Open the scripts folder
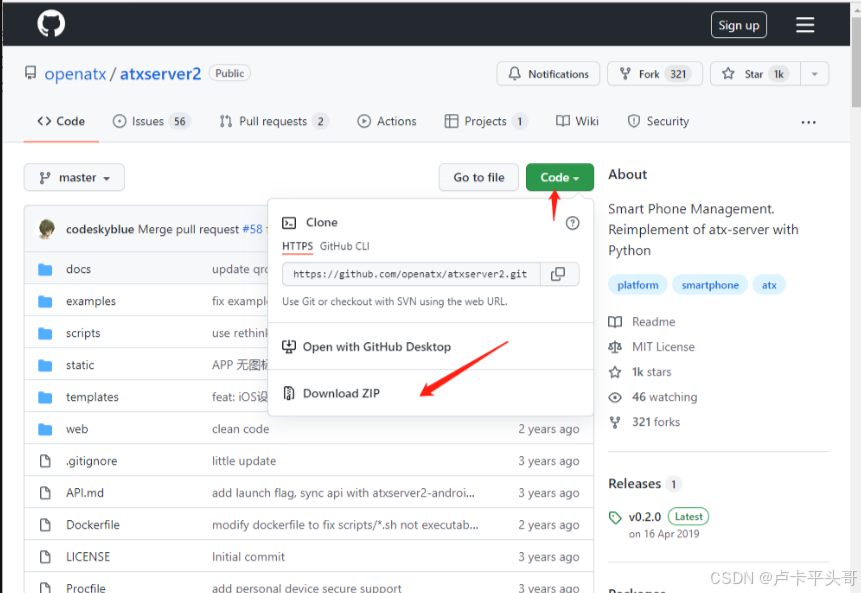The image size is (861, 593). point(83,333)
